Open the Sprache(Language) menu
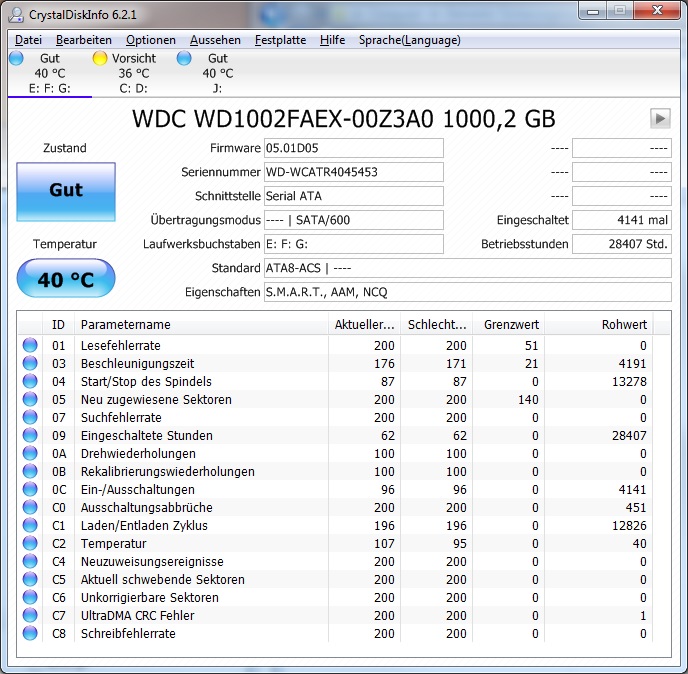 [409, 40]
